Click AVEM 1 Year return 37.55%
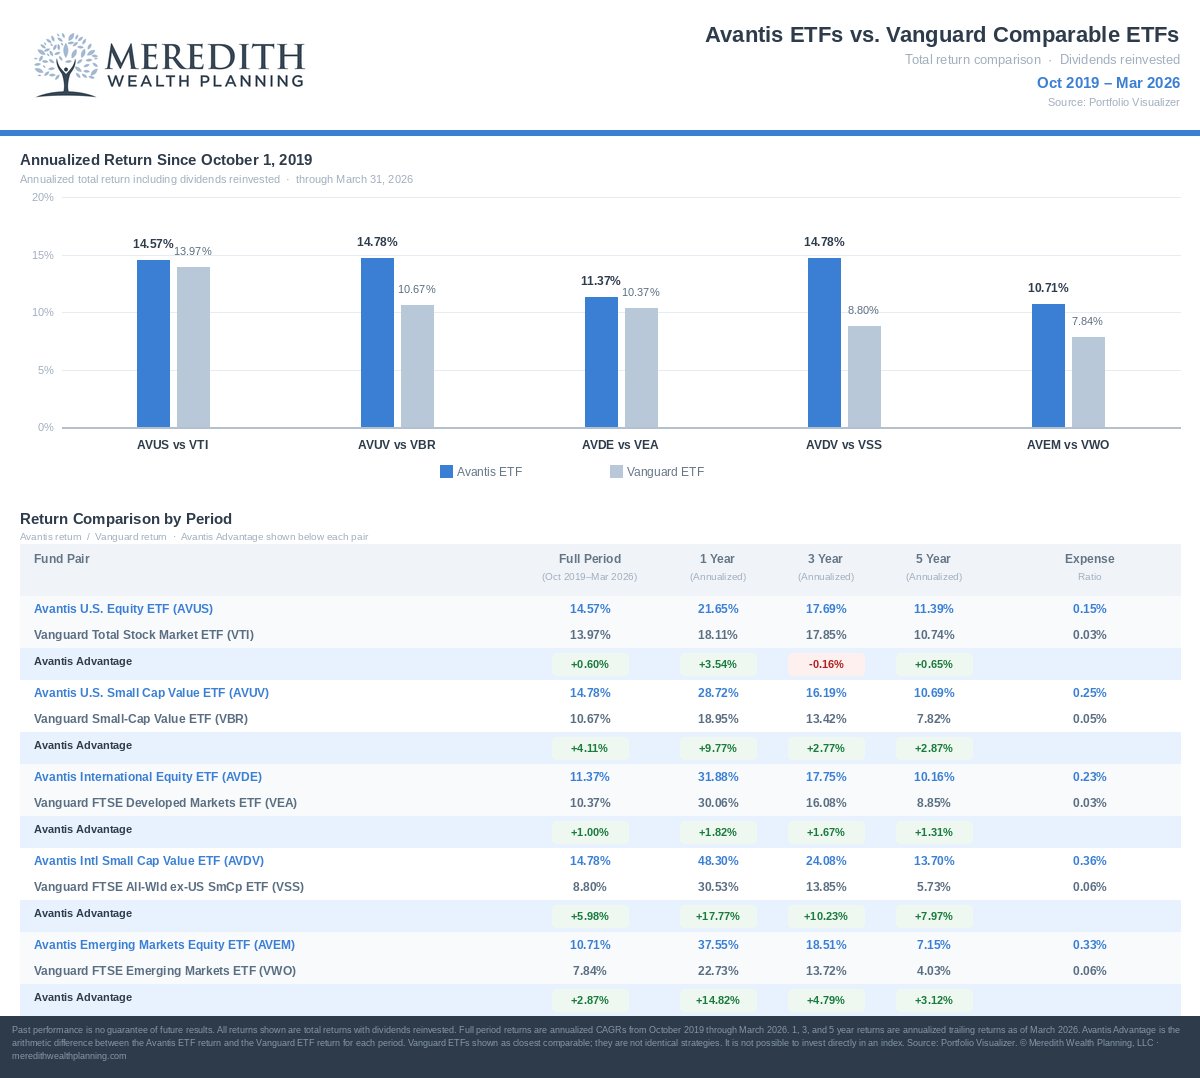Screen dimensions: 1200x1078 (718, 945)
